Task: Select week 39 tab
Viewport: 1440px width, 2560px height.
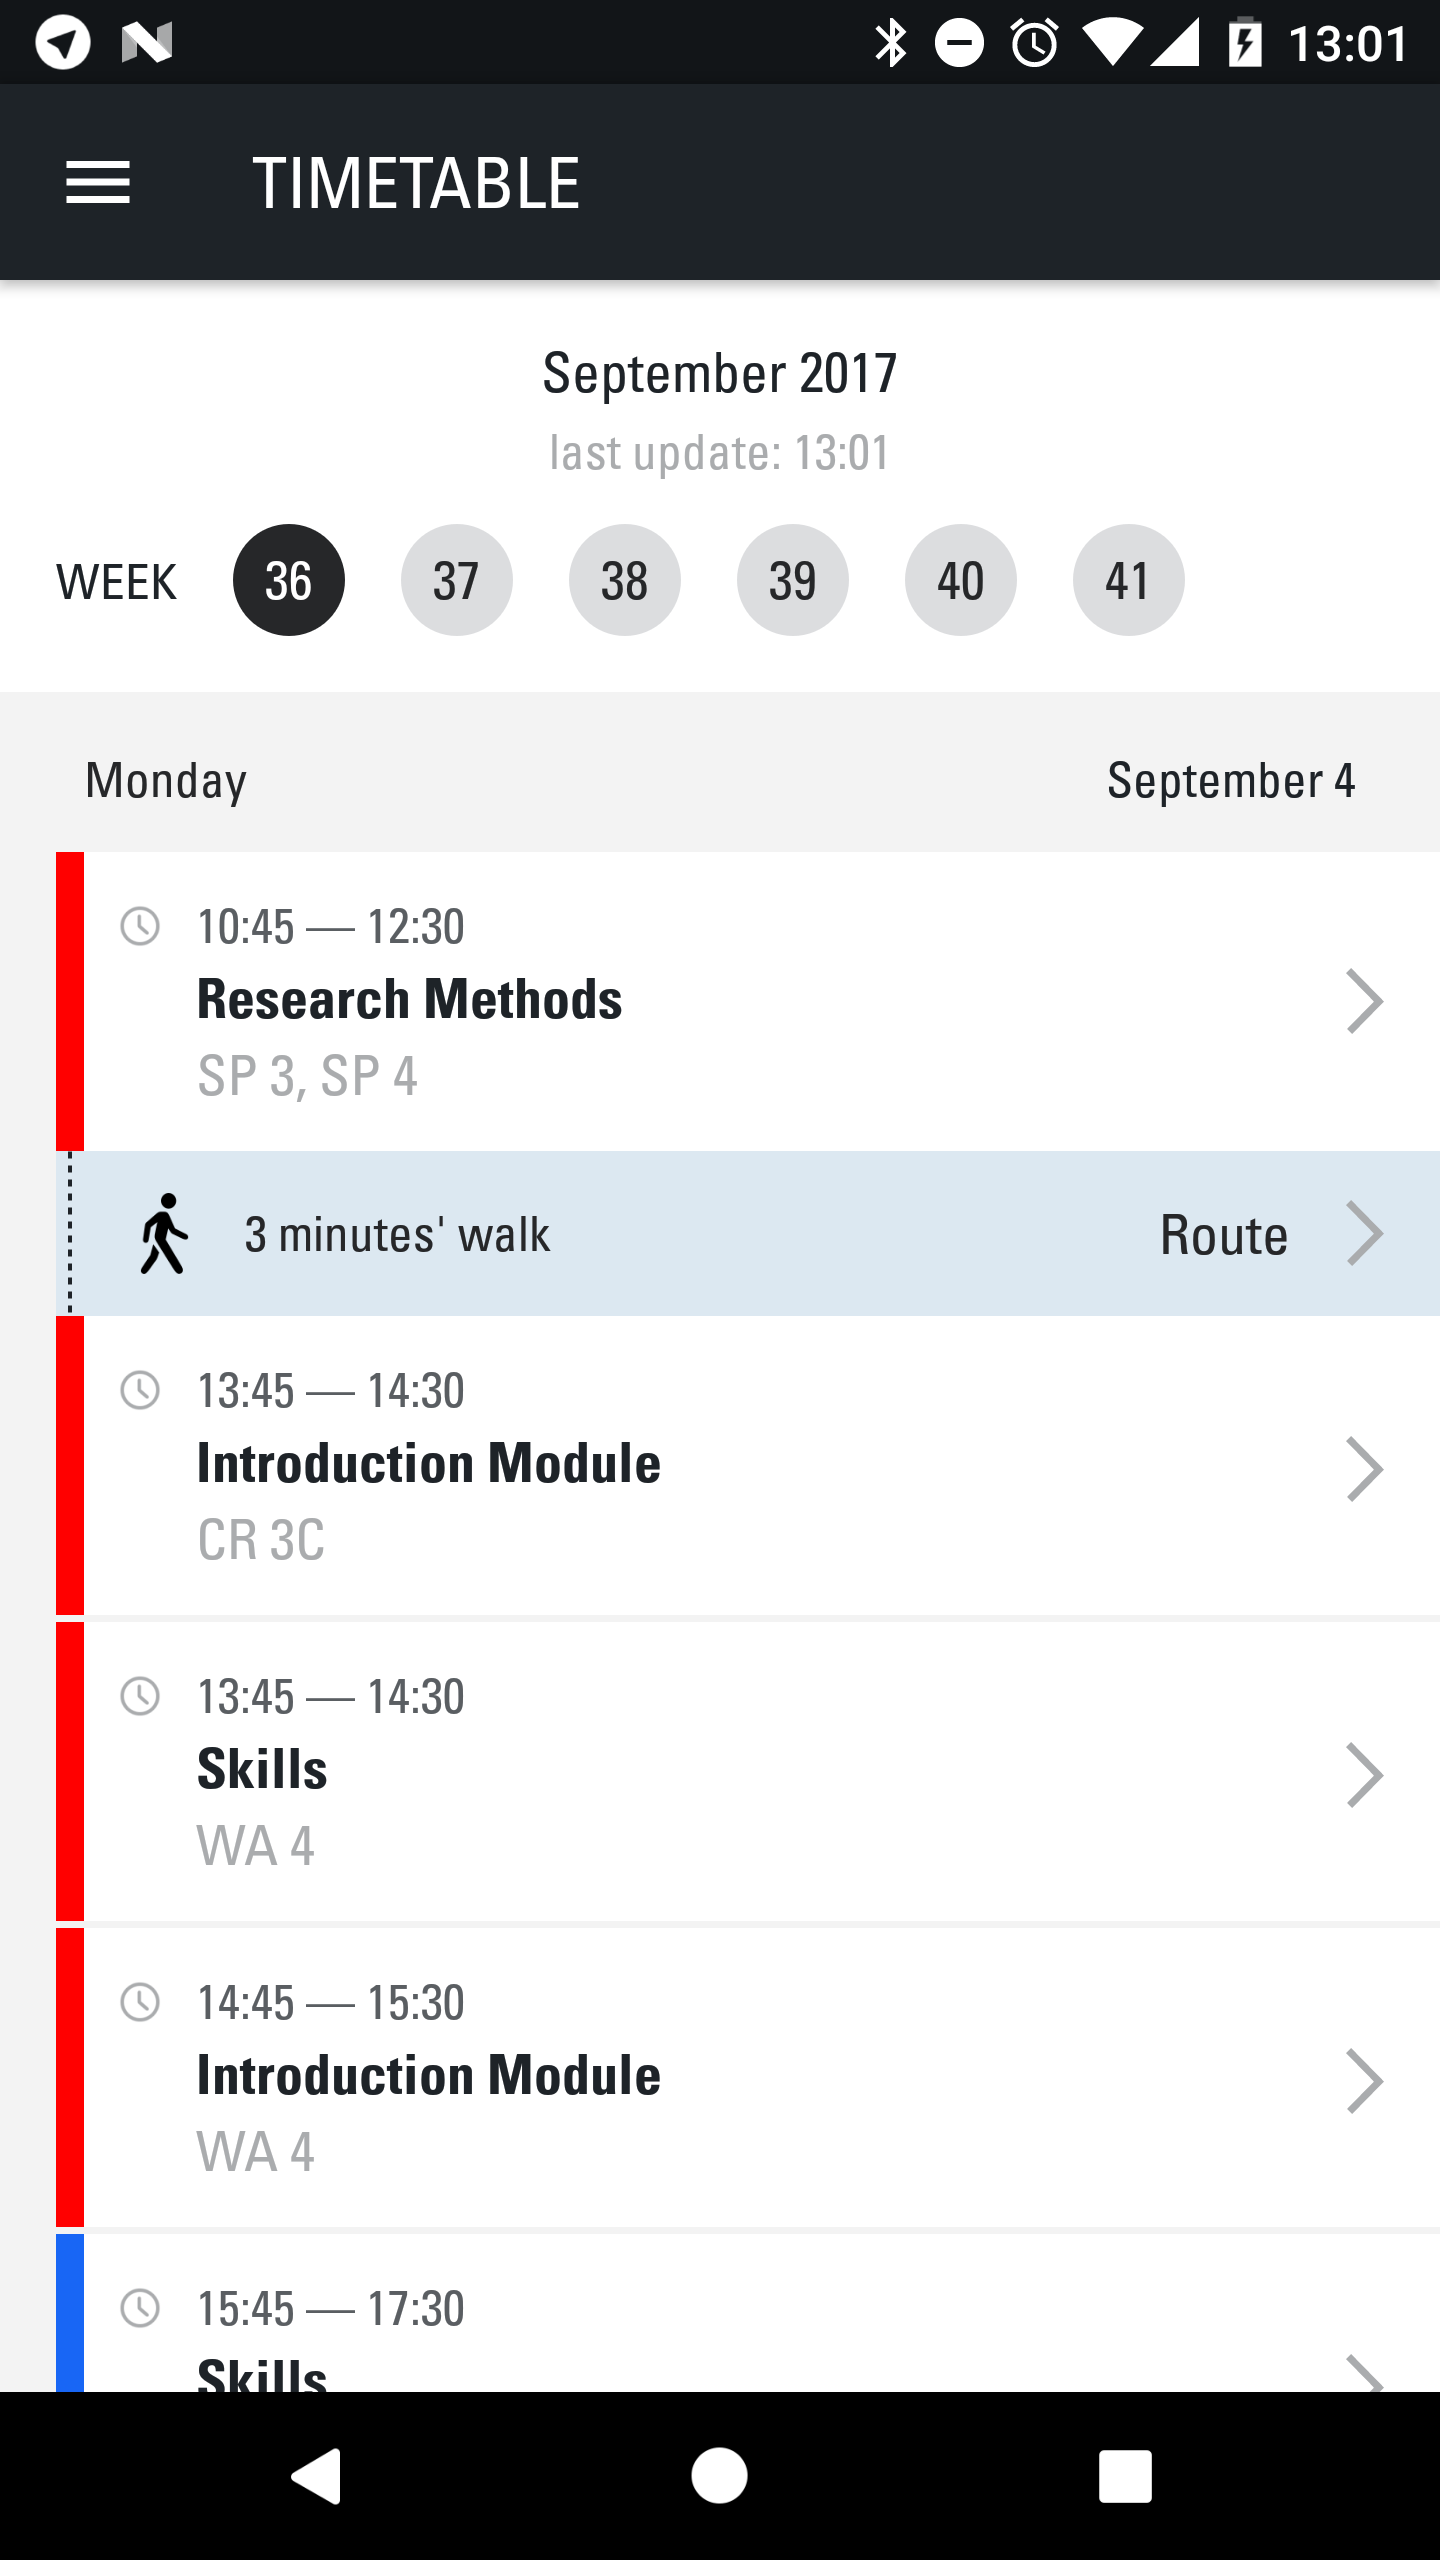Action: (x=792, y=580)
